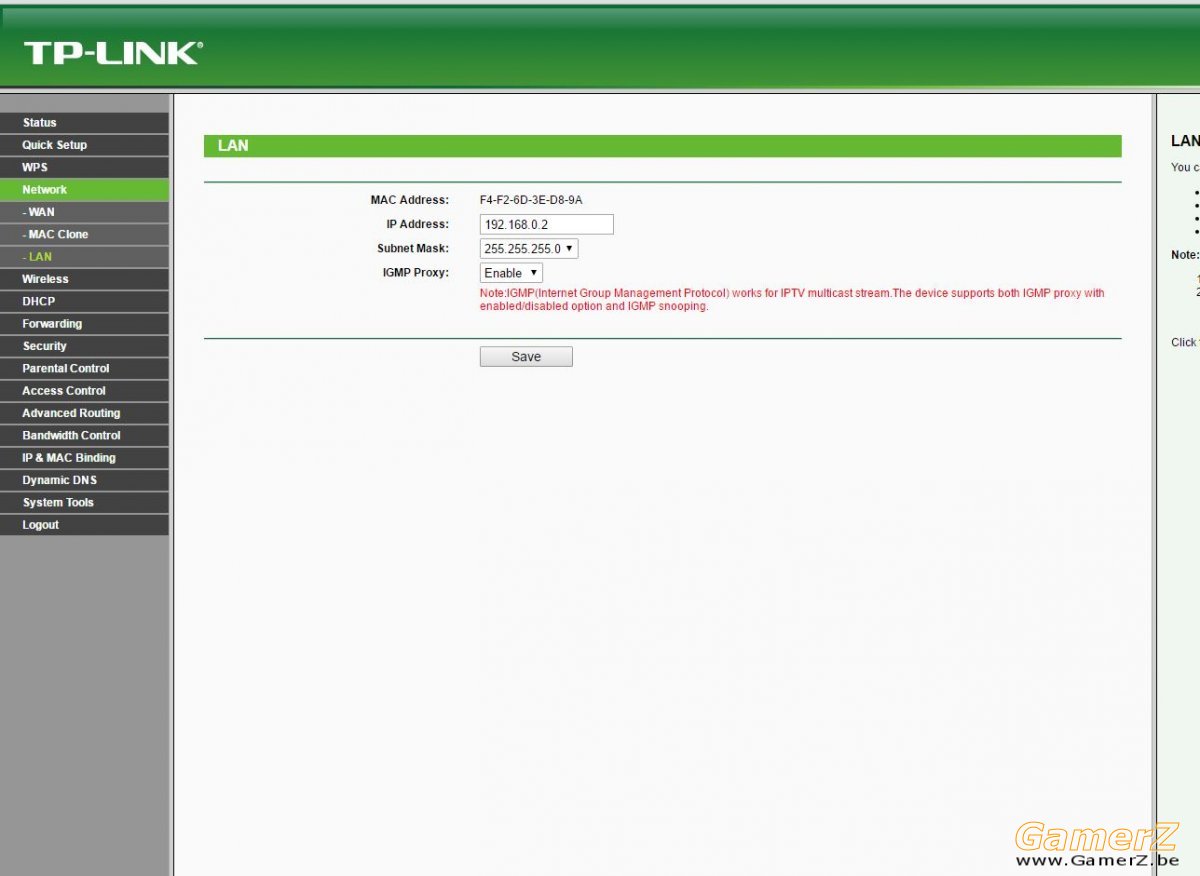Open the Status page in sidebar
The image size is (1200, 876).
[x=84, y=123]
